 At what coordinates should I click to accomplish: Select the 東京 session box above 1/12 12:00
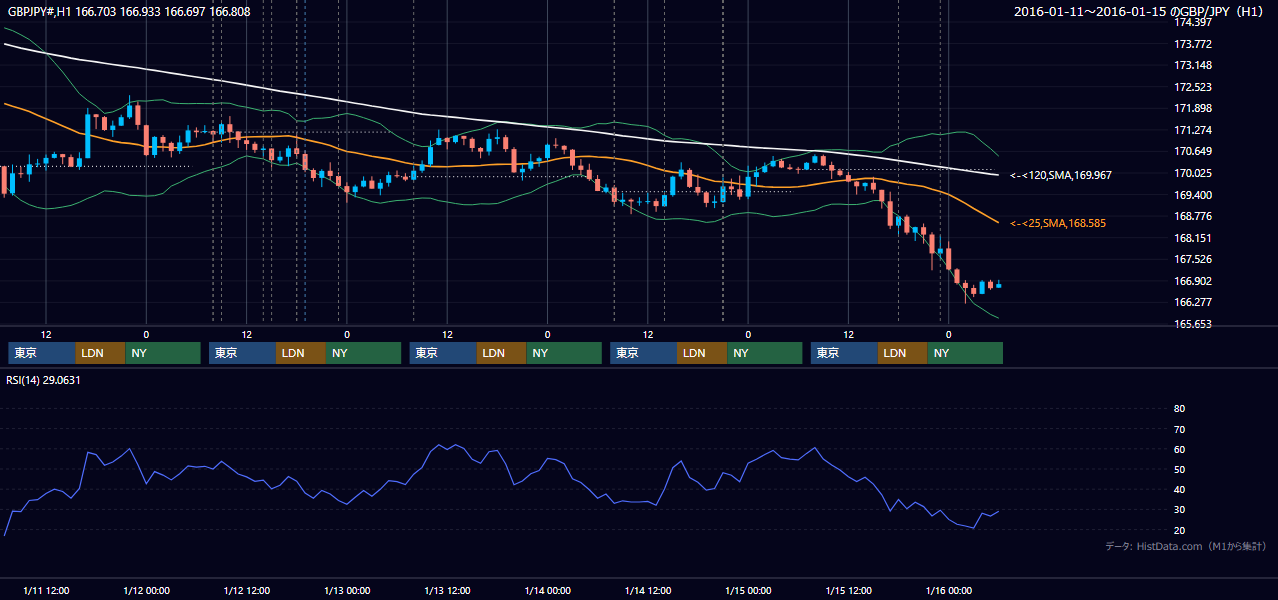(x=243, y=353)
